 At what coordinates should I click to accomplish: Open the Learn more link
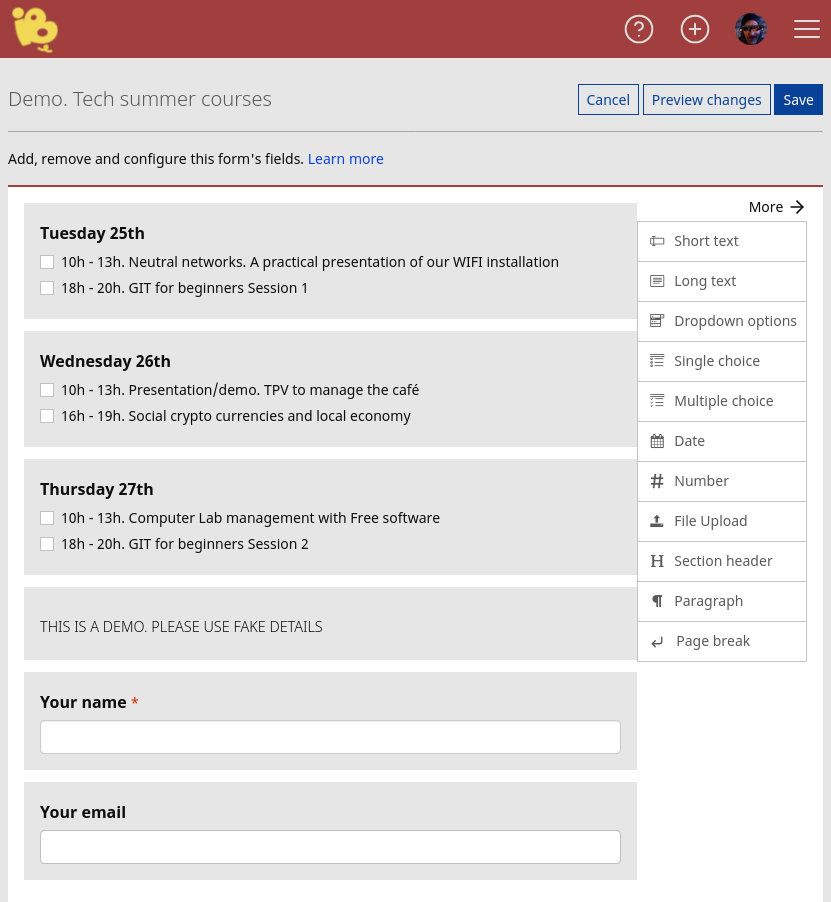point(345,158)
